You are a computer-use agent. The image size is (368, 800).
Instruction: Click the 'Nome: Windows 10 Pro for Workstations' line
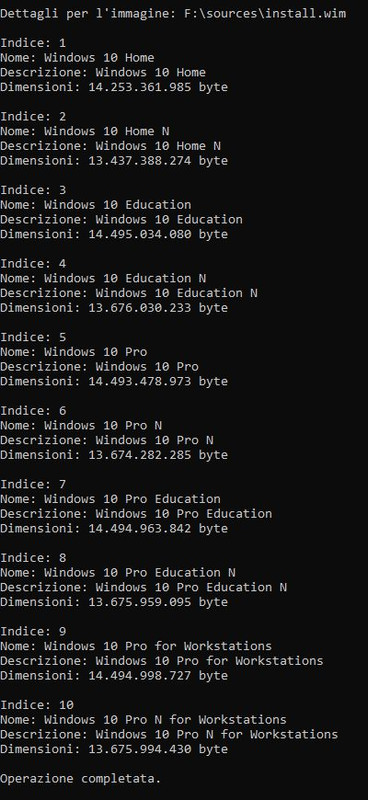coord(136,646)
